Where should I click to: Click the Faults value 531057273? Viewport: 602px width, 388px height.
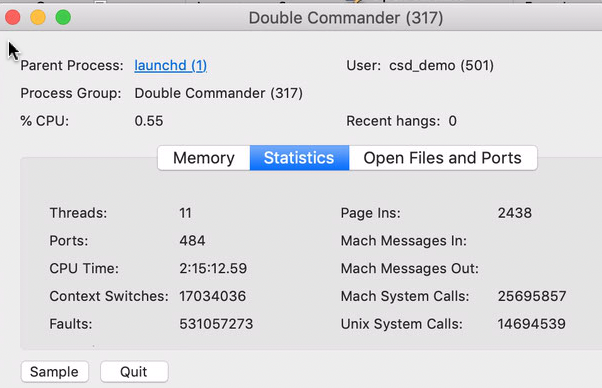(x=216, y=324)
